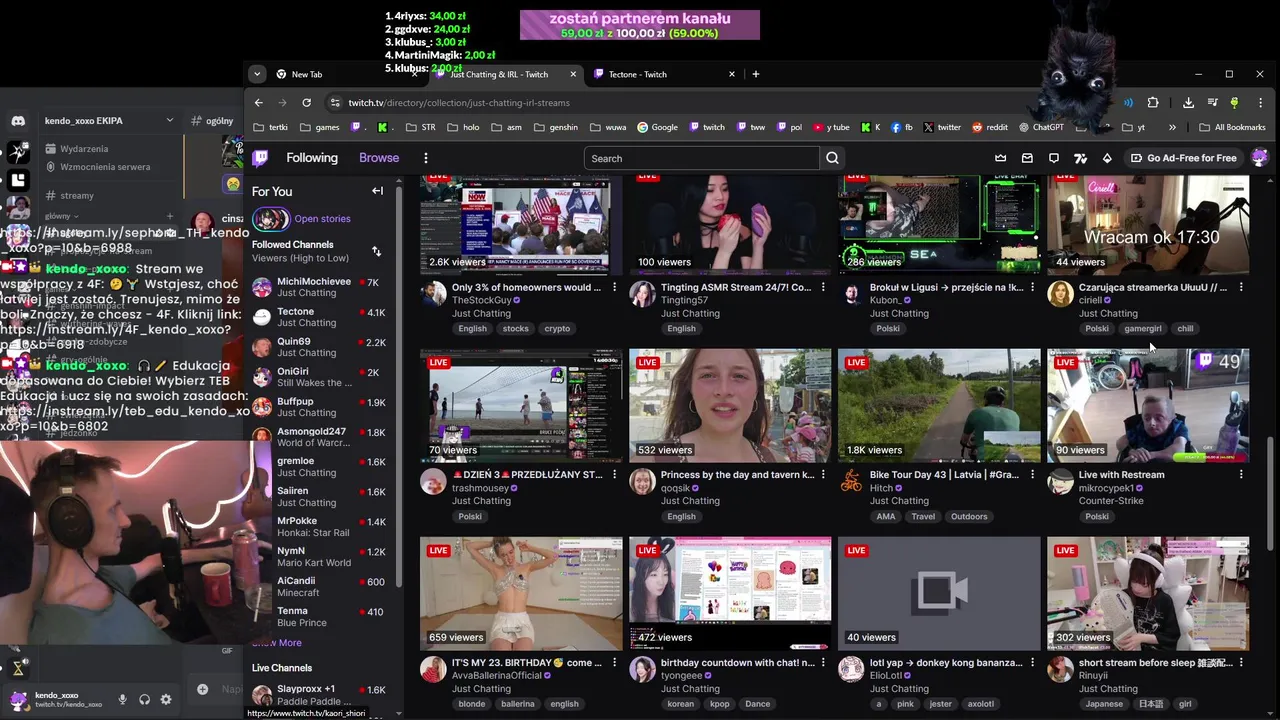The width and height of the screenshot is (1280, 720).
Task: Open the twitch bookmark
Action: click(x=705, y=127)
